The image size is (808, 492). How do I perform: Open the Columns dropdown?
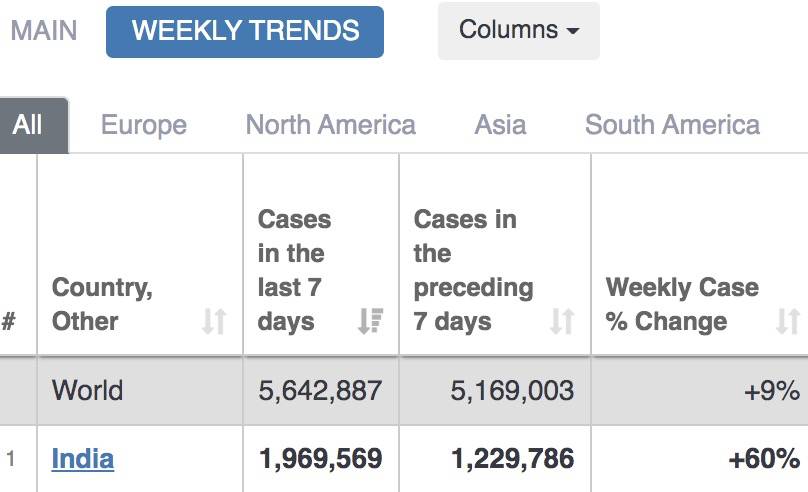pos(518,30)
